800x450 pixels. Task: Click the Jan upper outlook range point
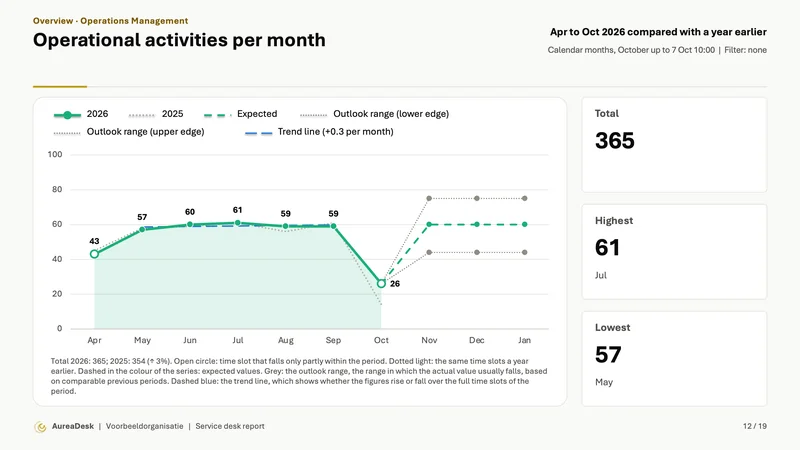[x=524, y=198]
